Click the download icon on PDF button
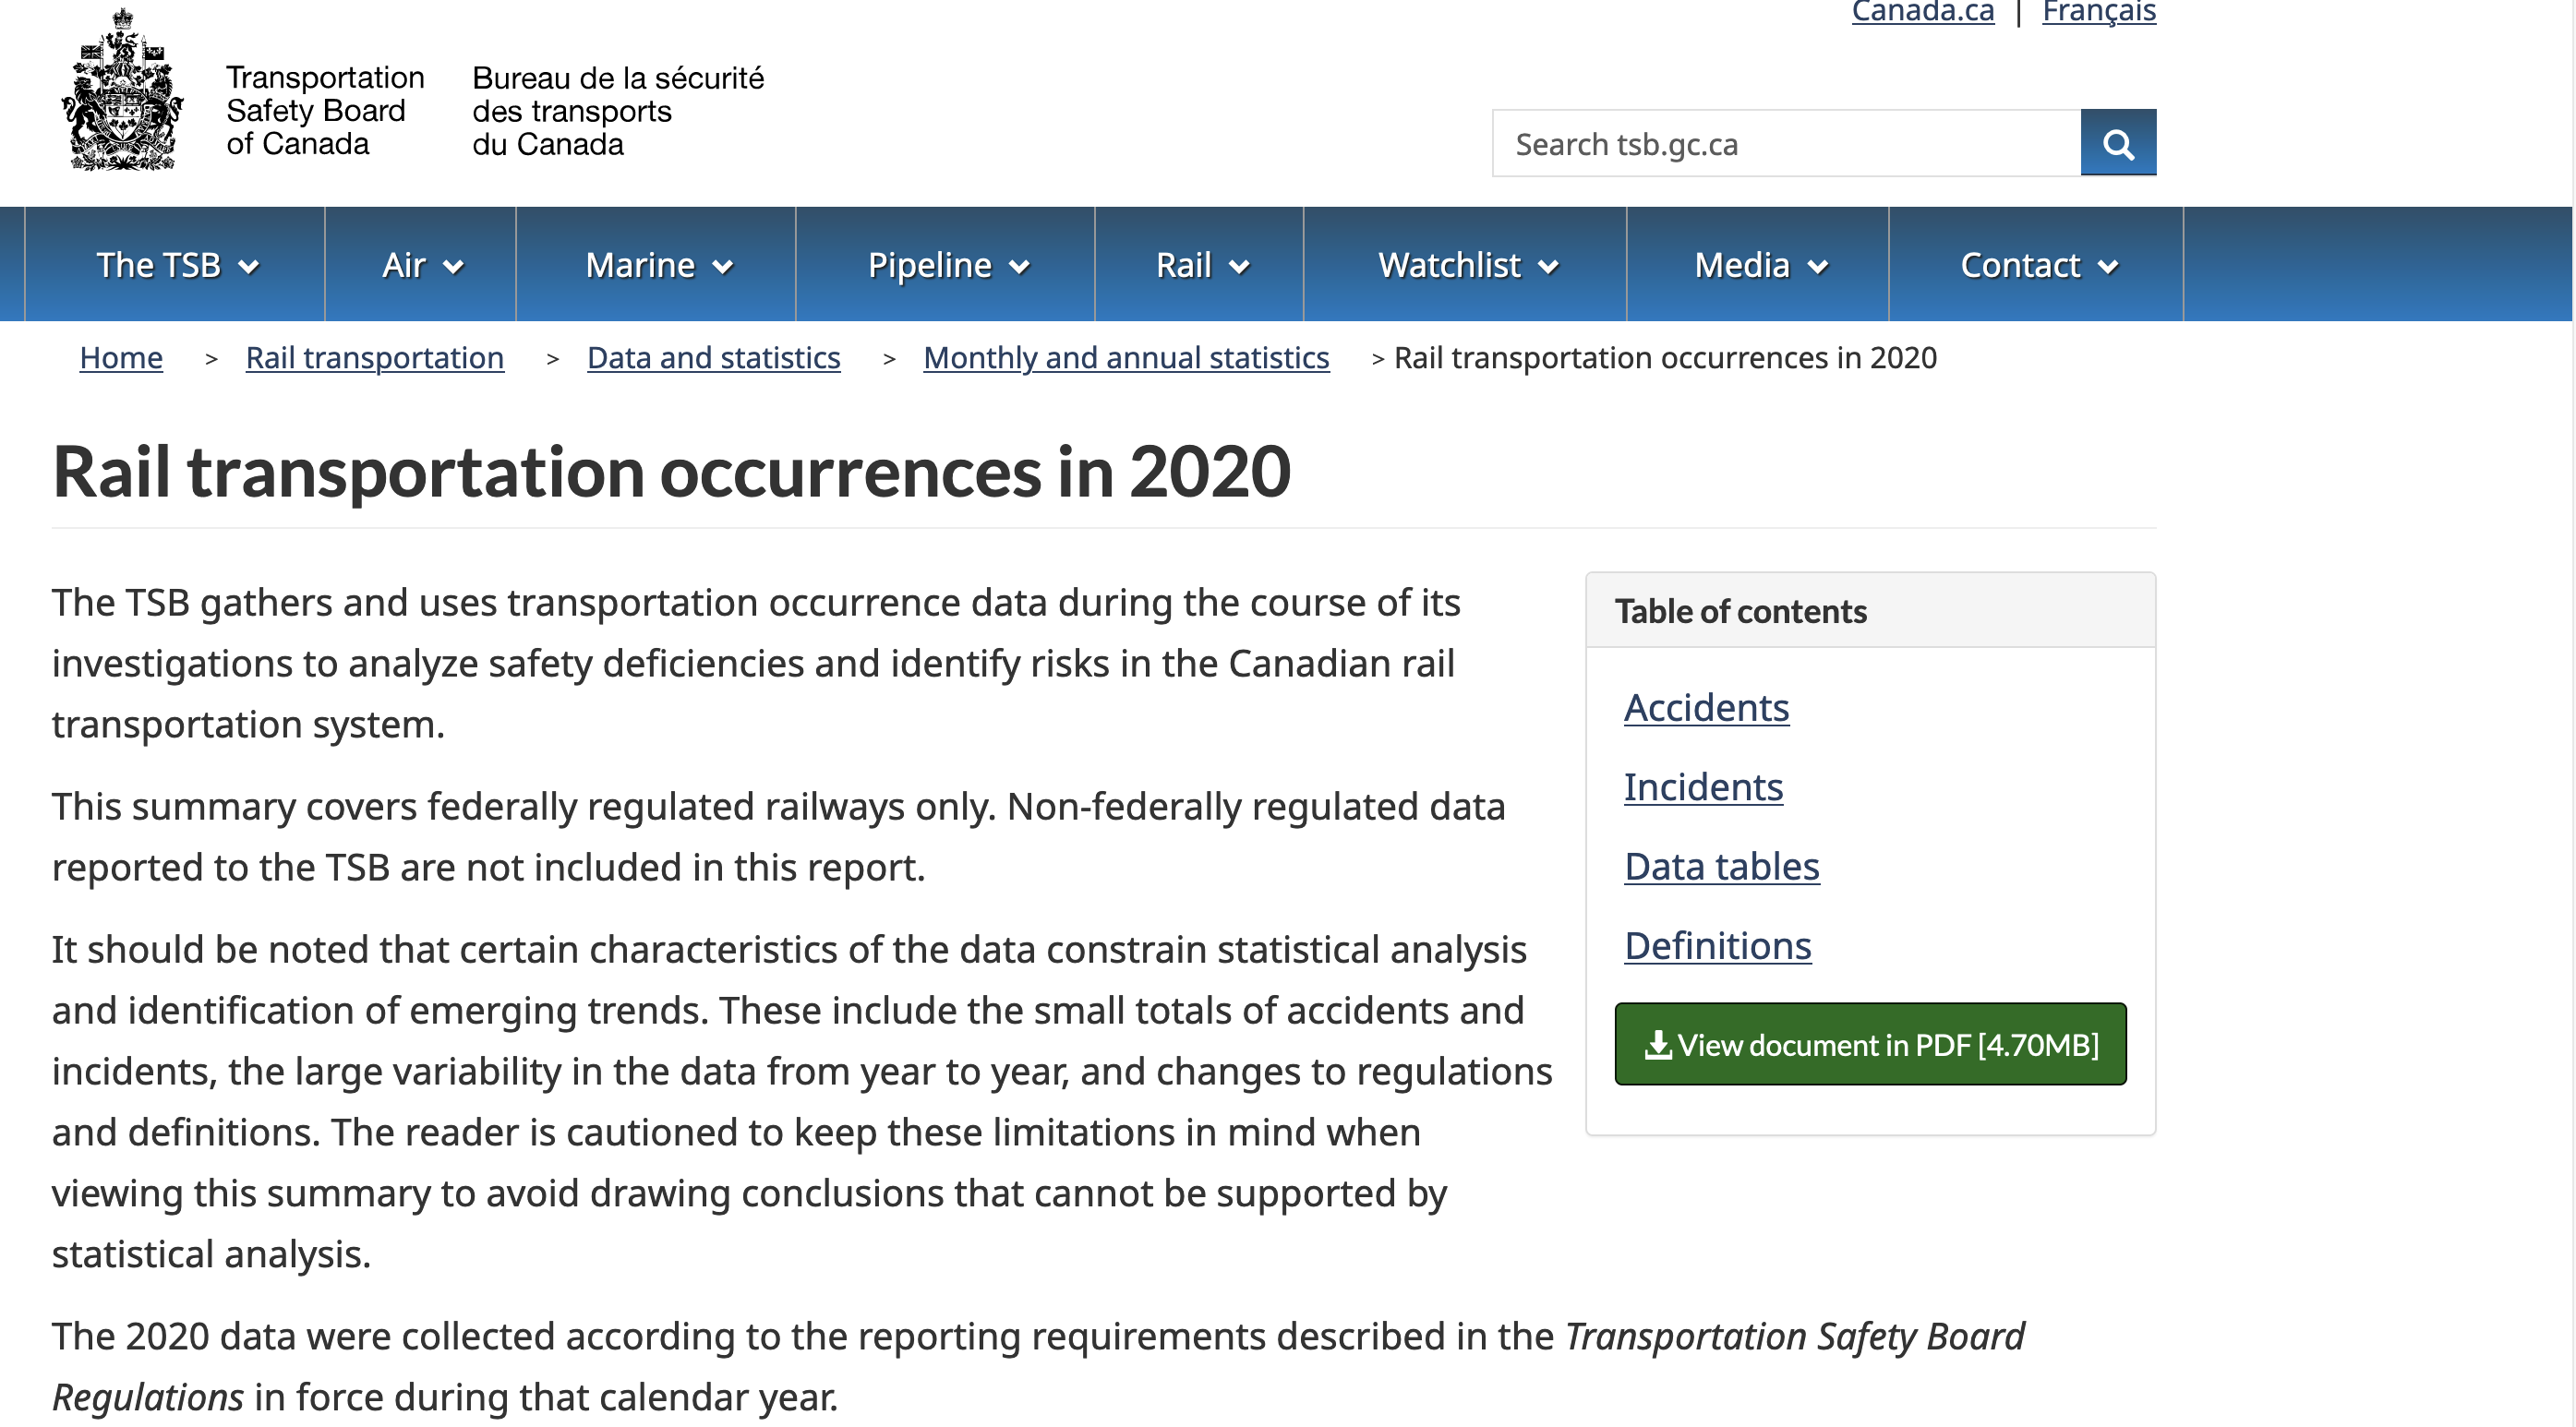2576x1427 pixels. [1657, 1045]
